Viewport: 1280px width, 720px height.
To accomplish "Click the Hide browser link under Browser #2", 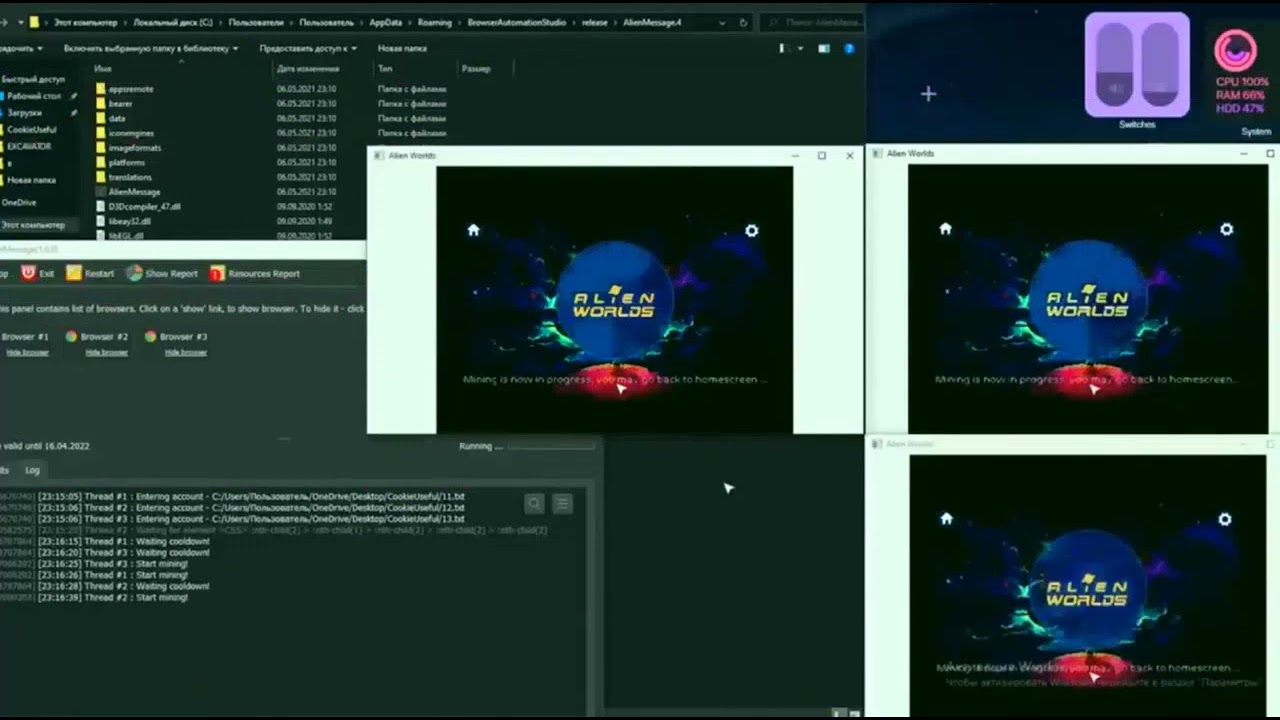I will tap(106, 352).
